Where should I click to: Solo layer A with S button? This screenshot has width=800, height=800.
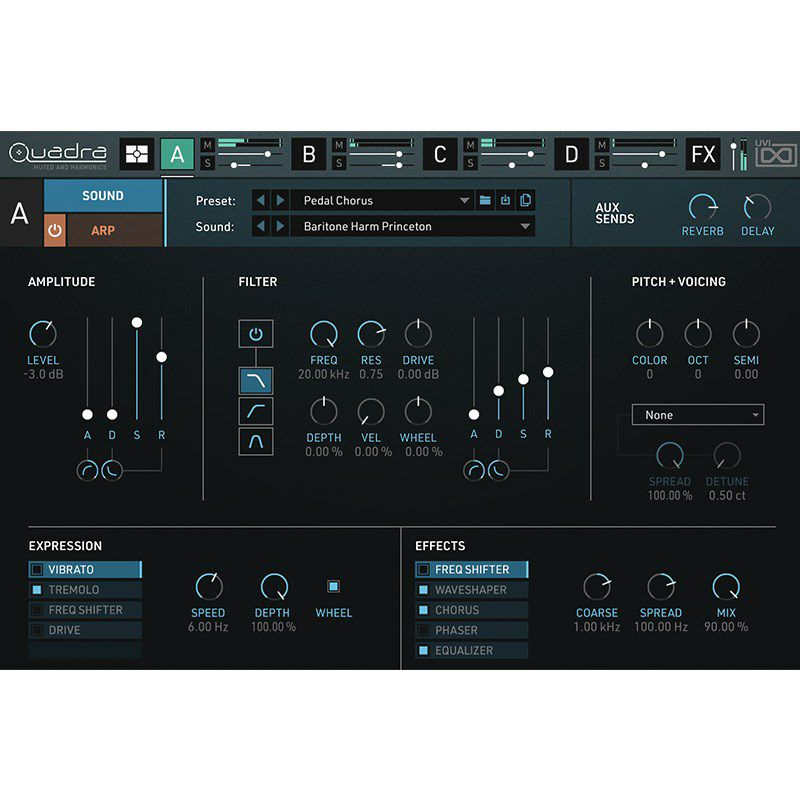207,163
